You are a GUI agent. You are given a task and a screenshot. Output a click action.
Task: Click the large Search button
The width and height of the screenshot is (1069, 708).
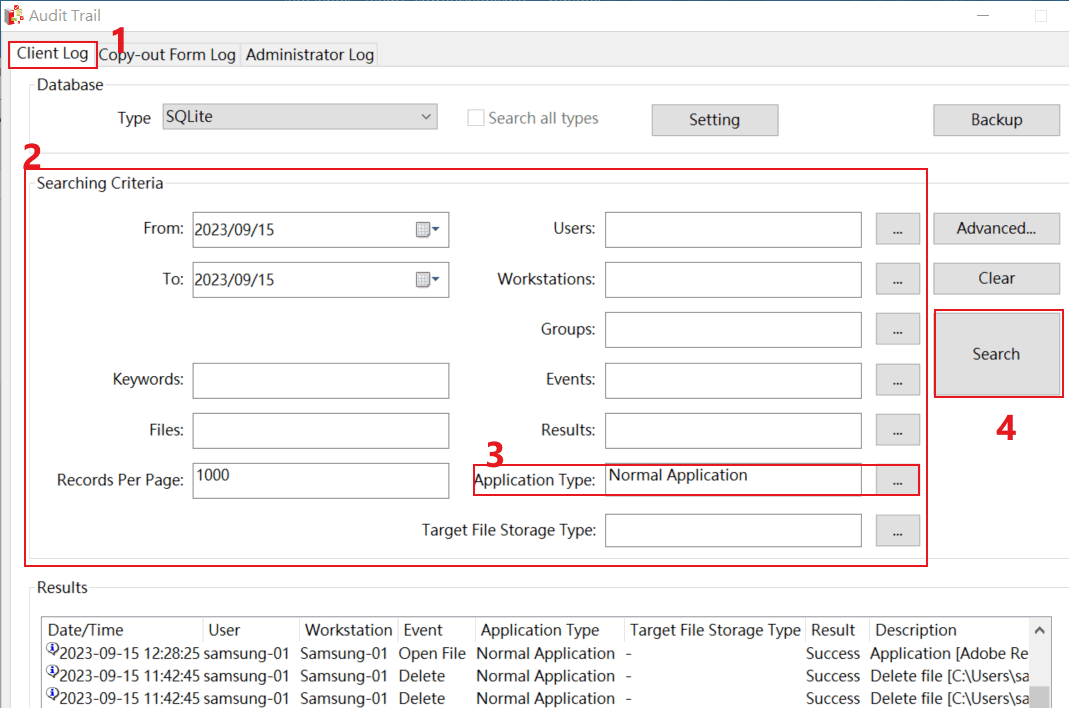997,354
